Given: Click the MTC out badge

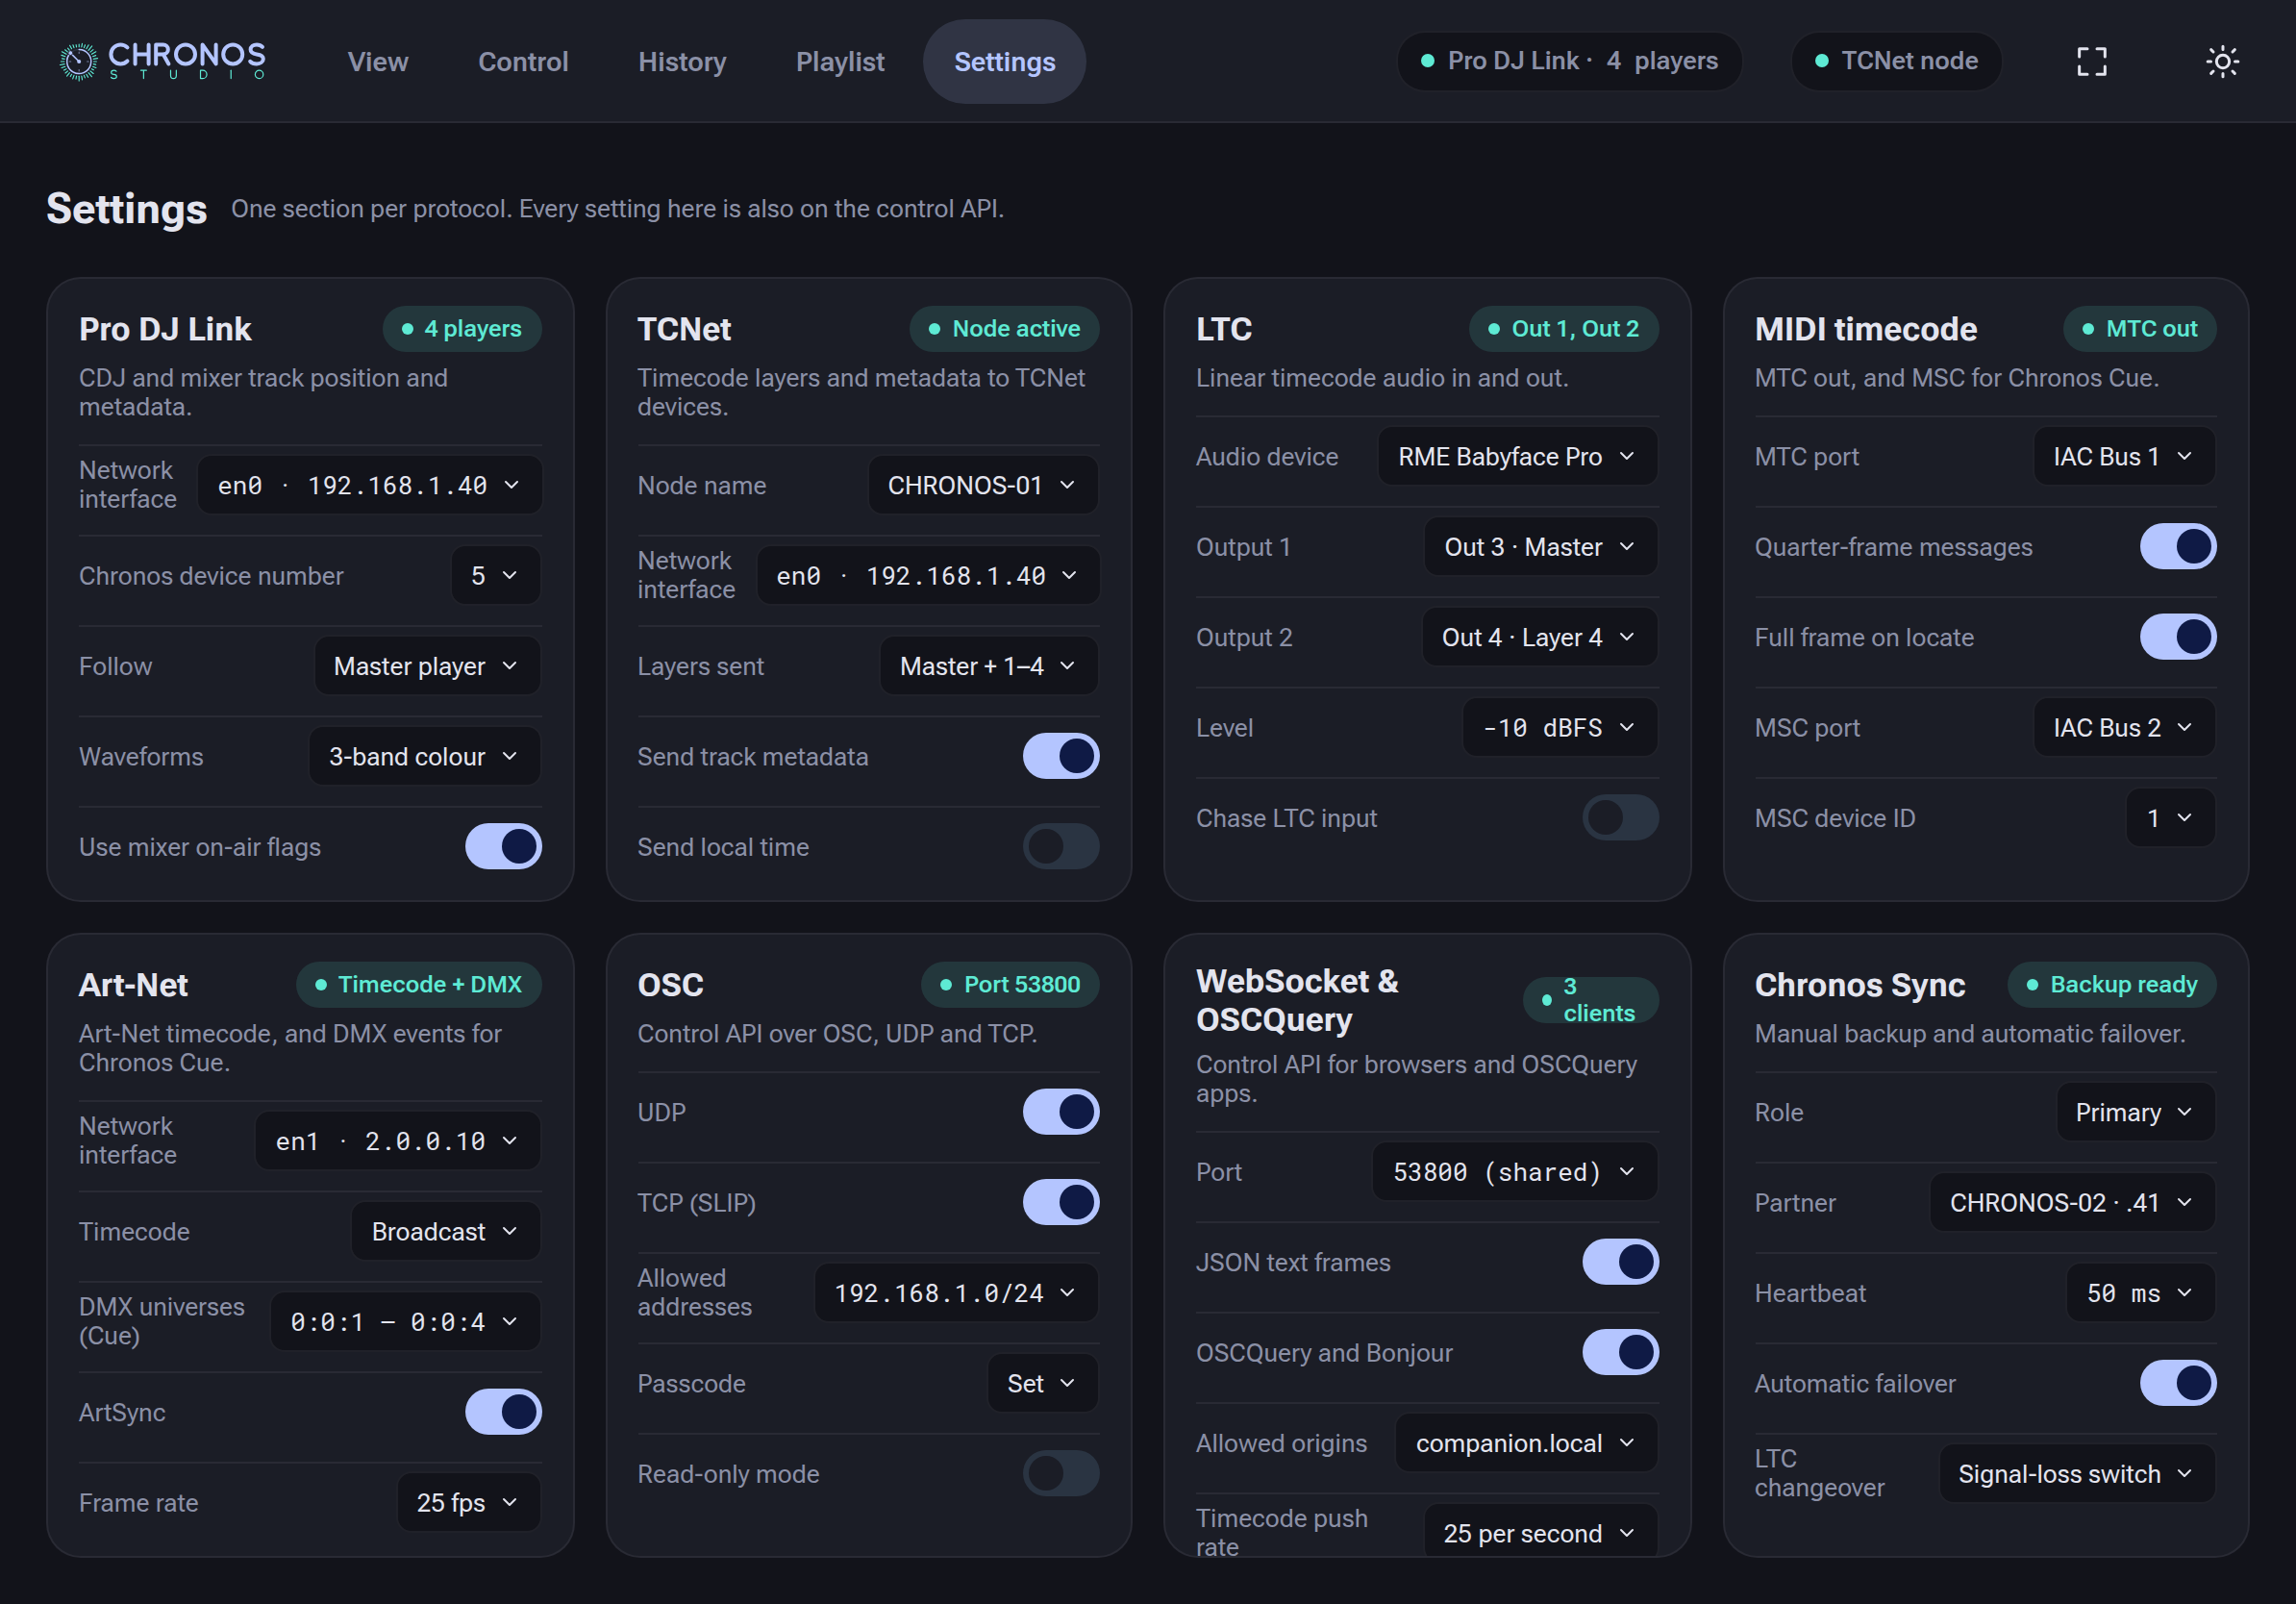Looking at the screenshot, I should (2140, 329).
